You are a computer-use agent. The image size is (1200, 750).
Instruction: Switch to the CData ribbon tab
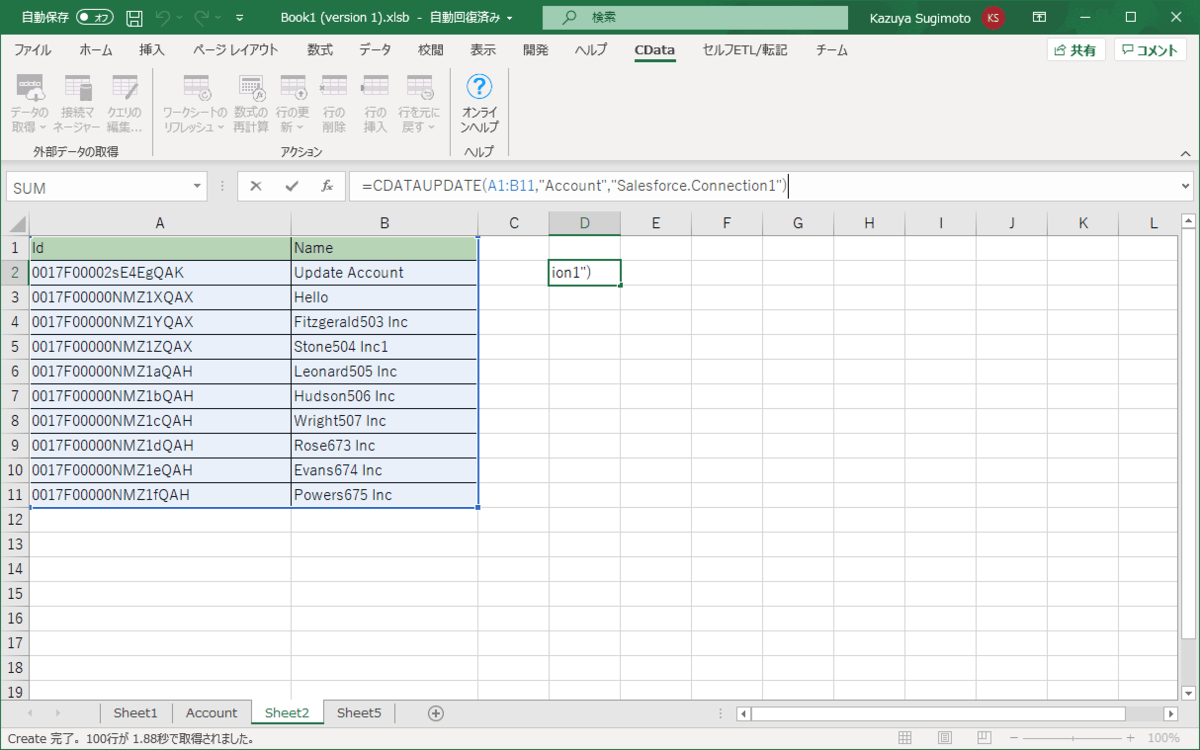[654, 50]
